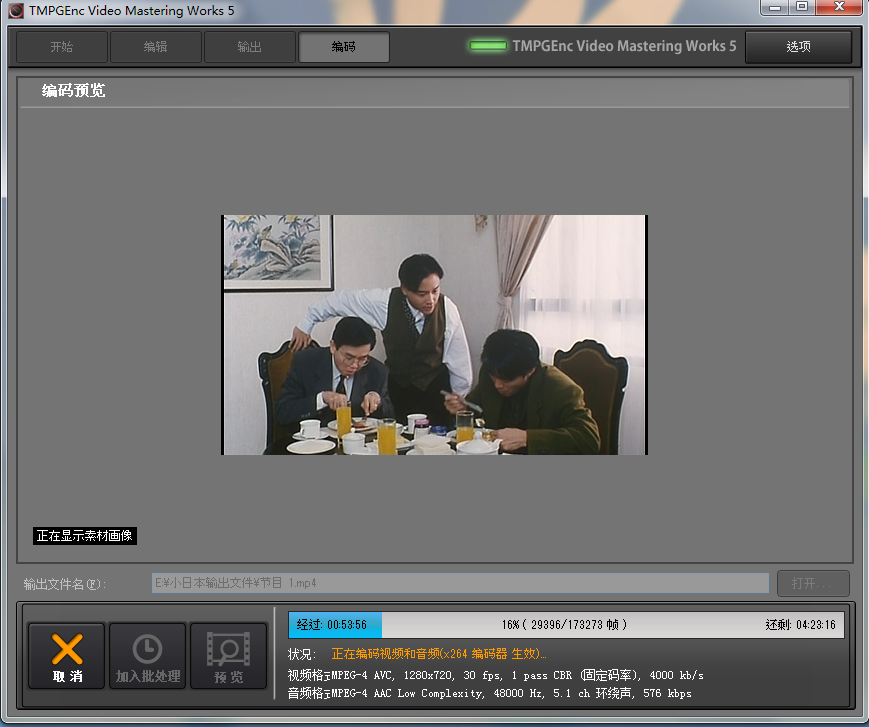Click the TMPGEnc app icon in title bar
This screenshot has width=869, height=727.
pyautogui.click(x=15, y=10)
